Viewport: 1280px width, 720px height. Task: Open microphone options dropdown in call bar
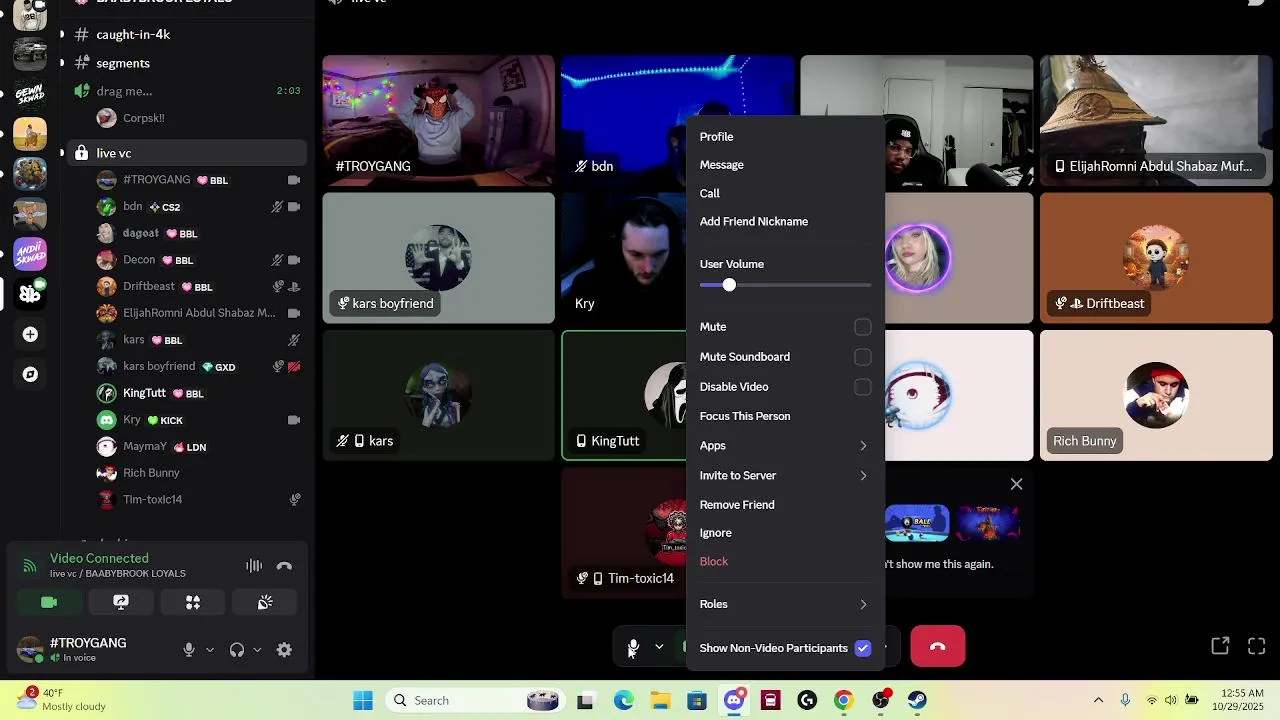click(659, 648)
